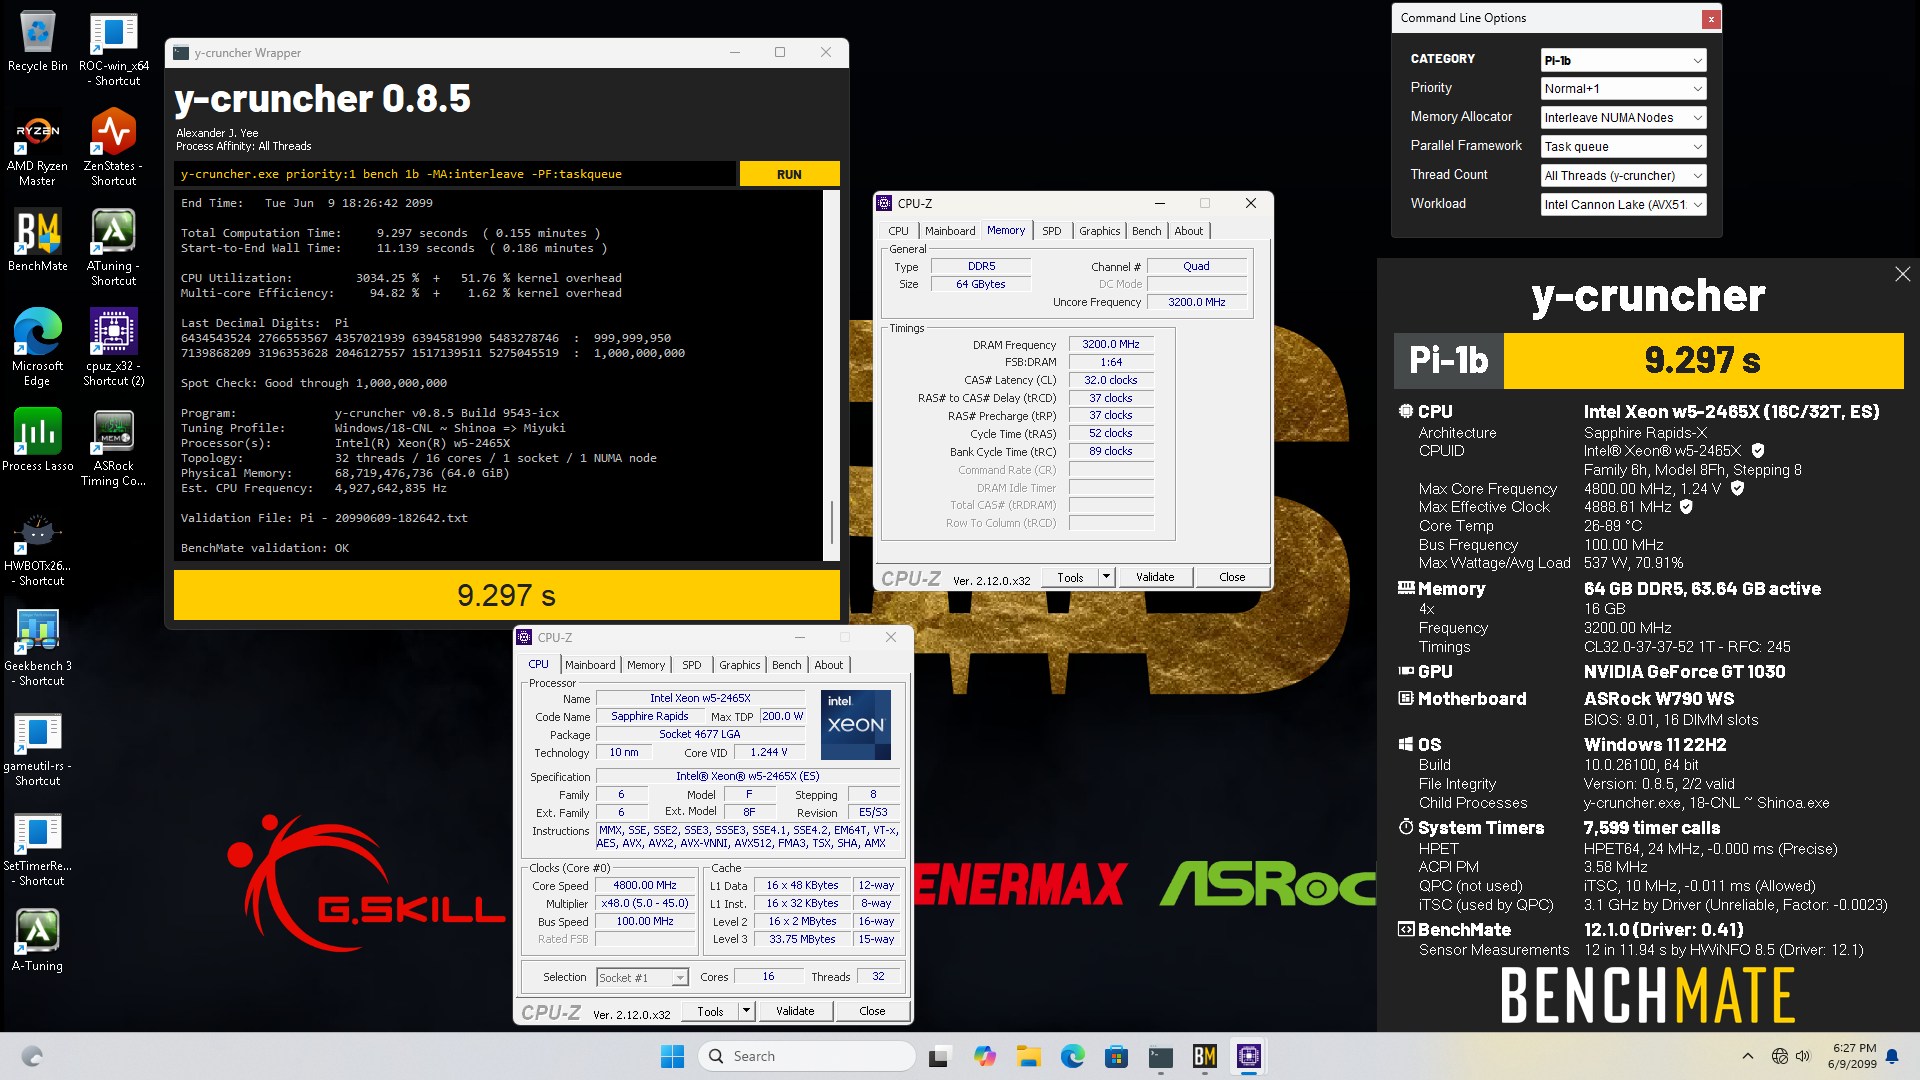Open the SetTimerRe shortcut icon
This screenshot has height=1080, width=1920.
coord(37,848)
